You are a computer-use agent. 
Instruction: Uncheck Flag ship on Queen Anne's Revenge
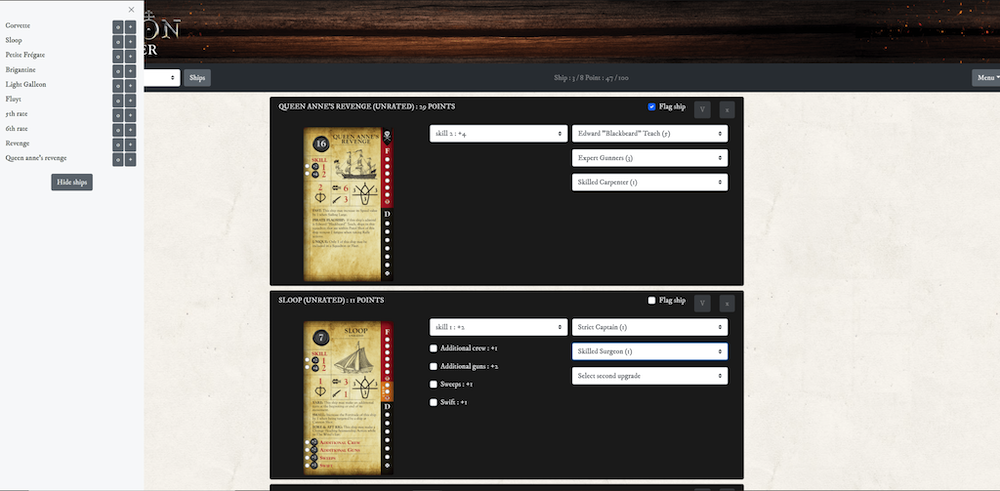(652, 107)
